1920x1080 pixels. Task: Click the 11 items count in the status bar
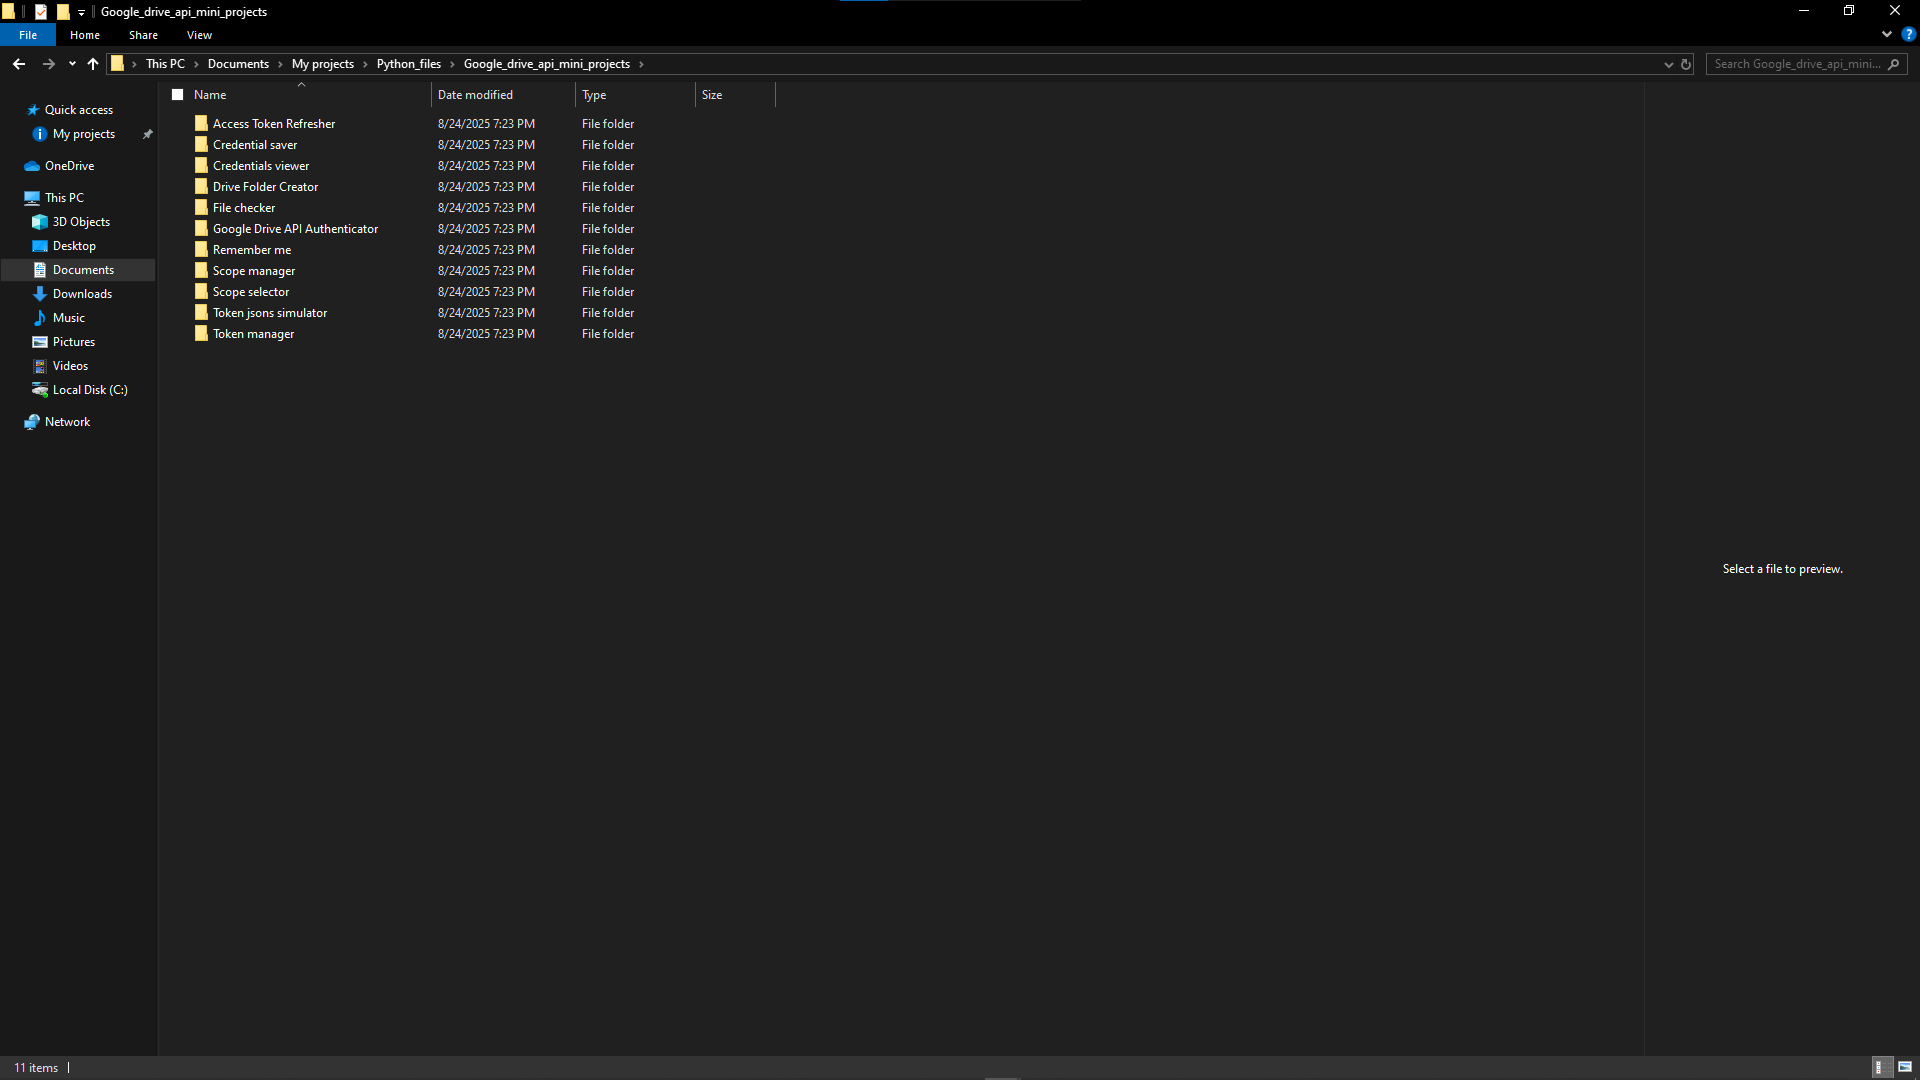pos(36,1068)
